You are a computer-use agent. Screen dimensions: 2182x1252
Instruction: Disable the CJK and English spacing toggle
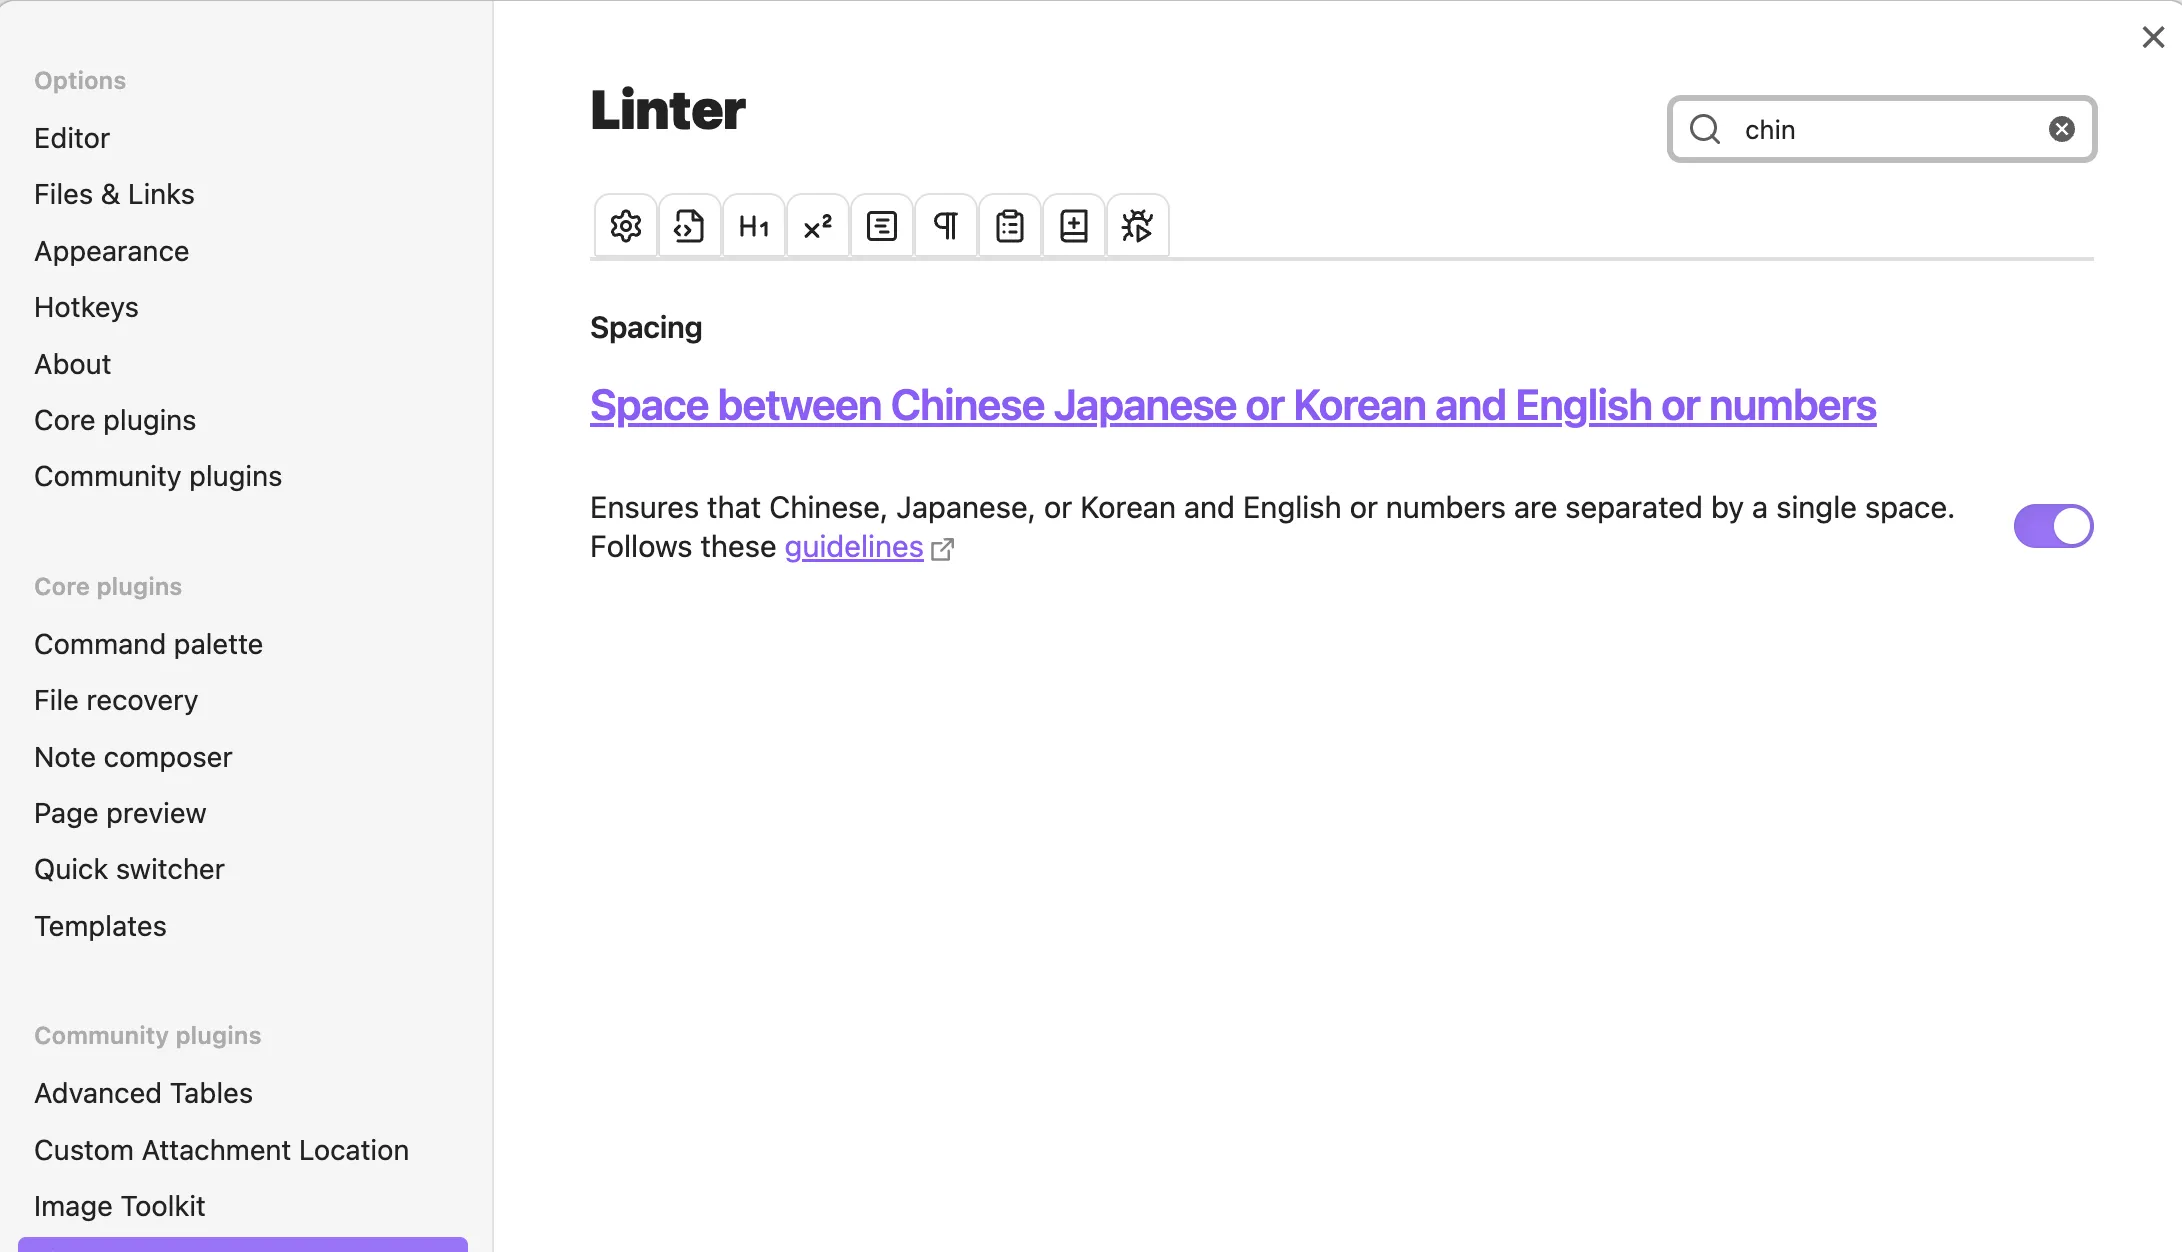(2053, 526)
